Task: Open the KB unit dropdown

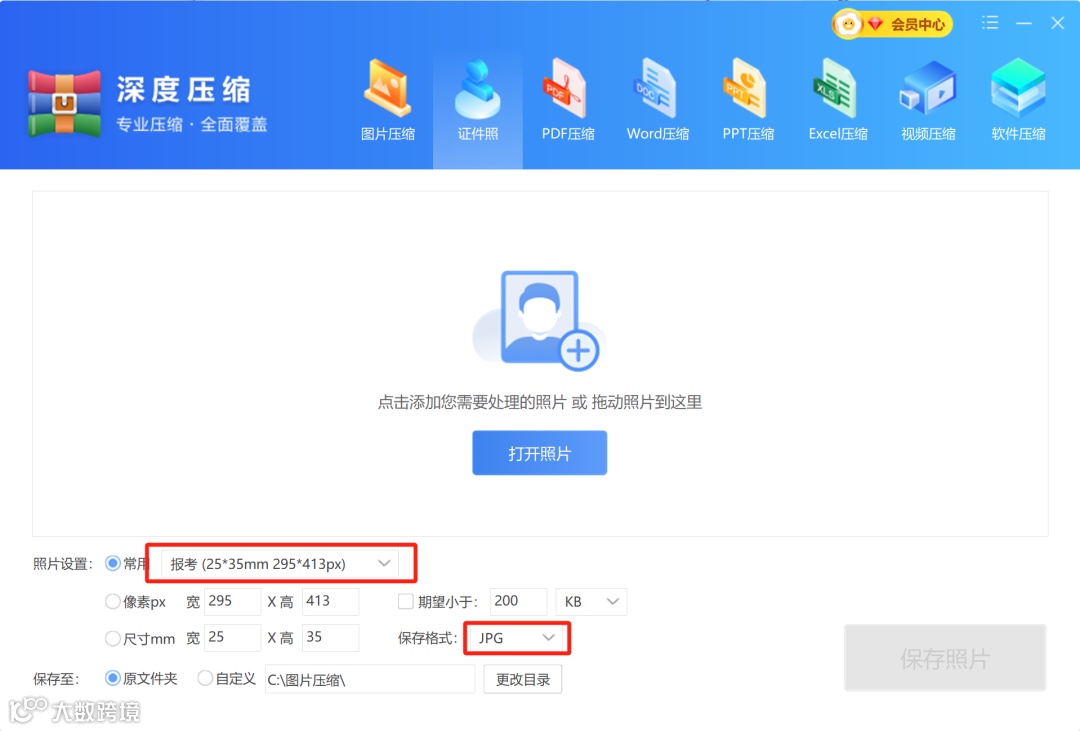Action: 591,601
